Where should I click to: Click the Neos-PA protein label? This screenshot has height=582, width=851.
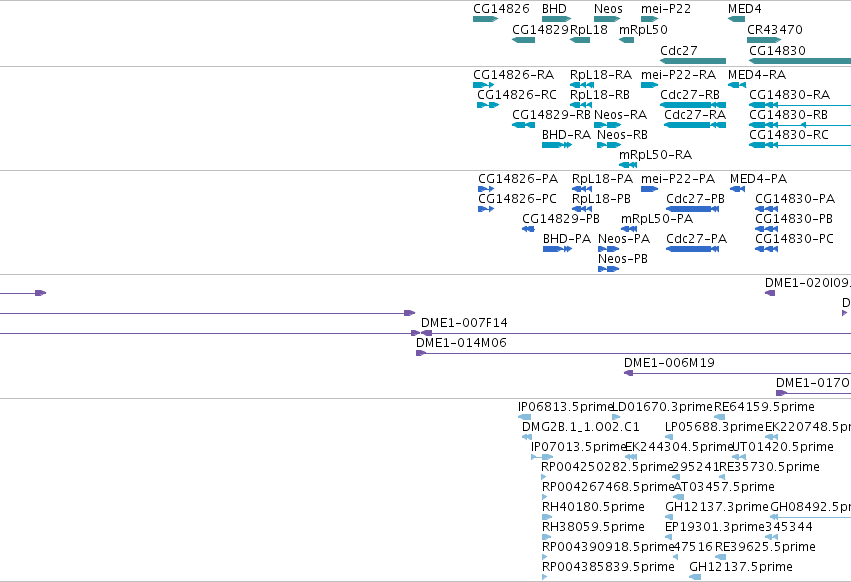pyautogui.click(x=624, y=239)
